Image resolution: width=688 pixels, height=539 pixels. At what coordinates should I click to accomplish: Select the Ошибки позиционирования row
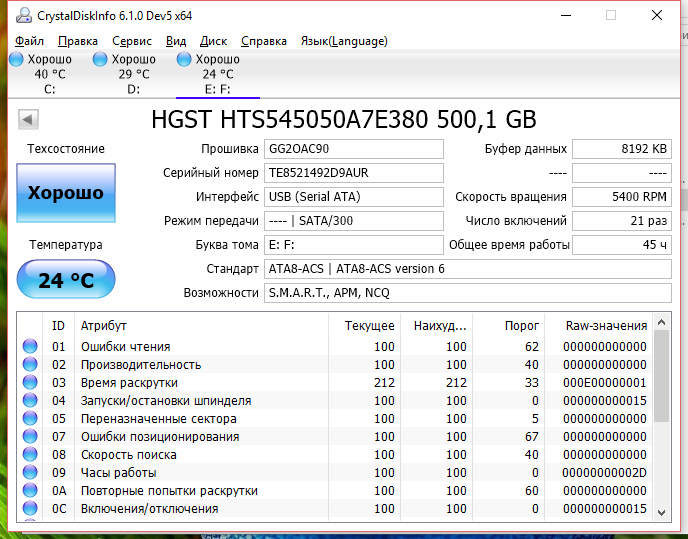335,436
